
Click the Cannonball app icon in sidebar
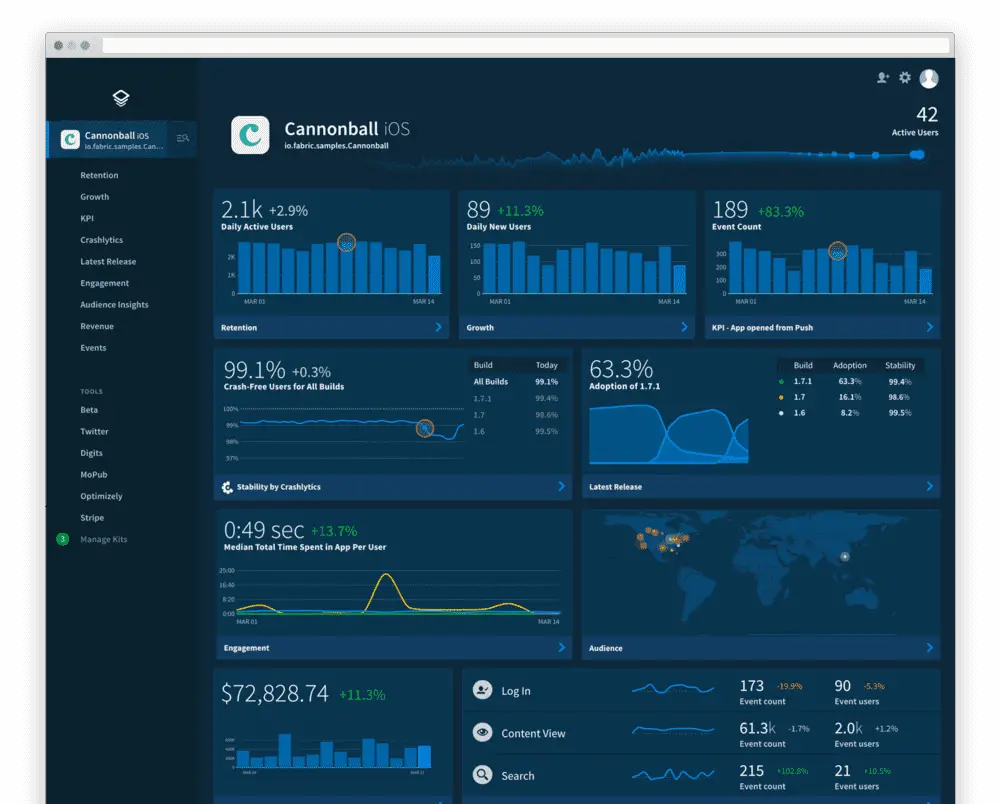(x=70, y=139)
